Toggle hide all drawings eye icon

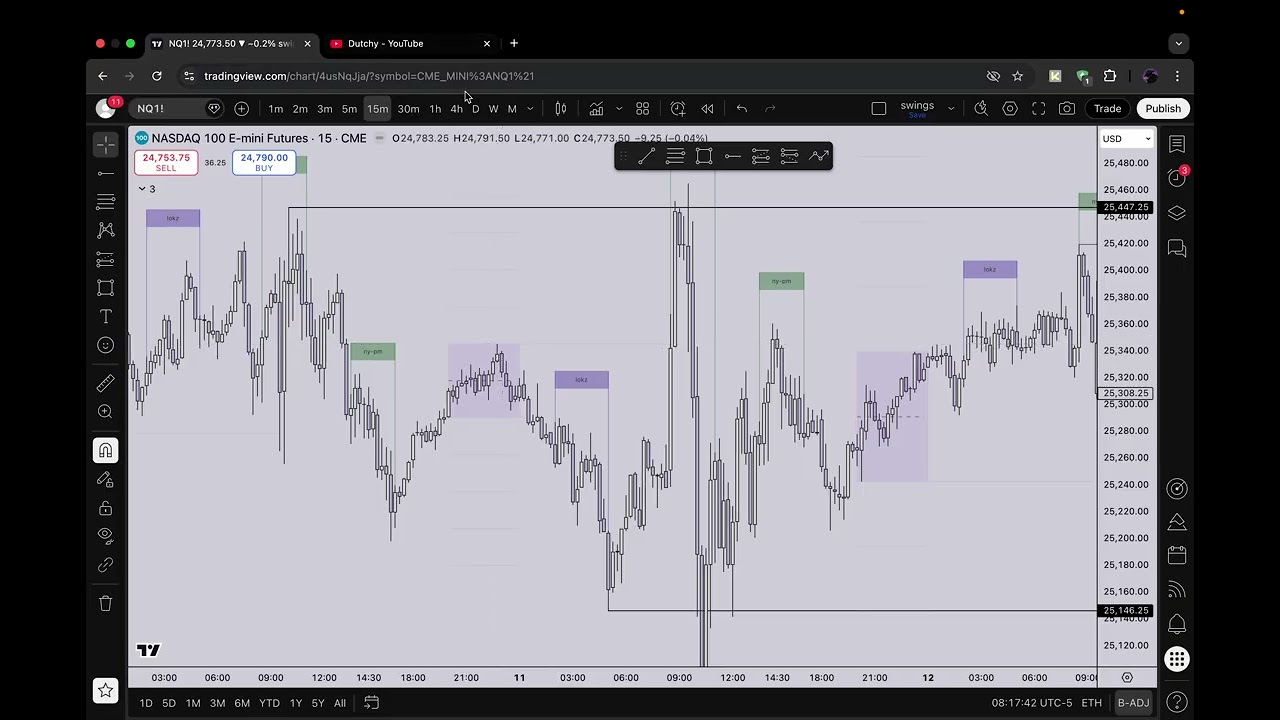pos(105,536)
